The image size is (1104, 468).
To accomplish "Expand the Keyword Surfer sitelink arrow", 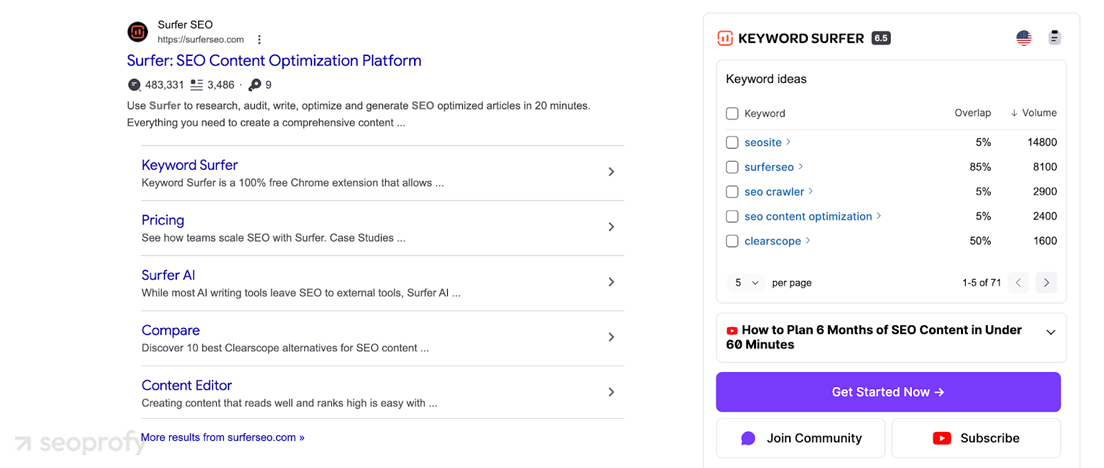I will point(611,172).
